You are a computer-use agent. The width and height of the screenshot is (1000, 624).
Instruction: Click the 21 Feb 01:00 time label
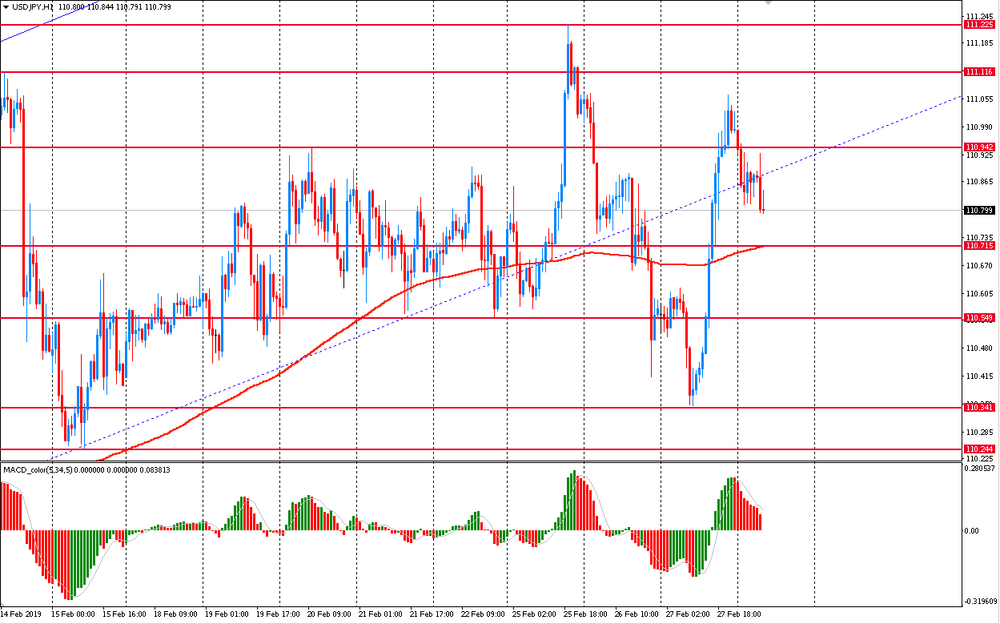pos(380,614)
